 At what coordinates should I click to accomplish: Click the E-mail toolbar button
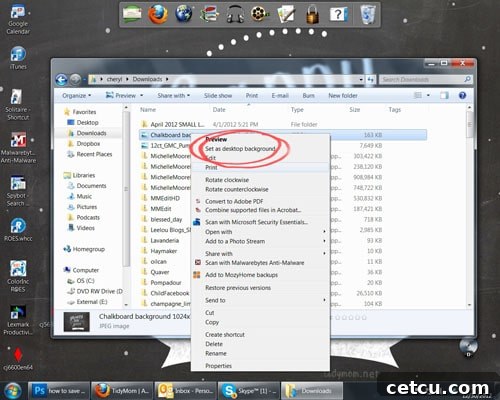point(280,96)
